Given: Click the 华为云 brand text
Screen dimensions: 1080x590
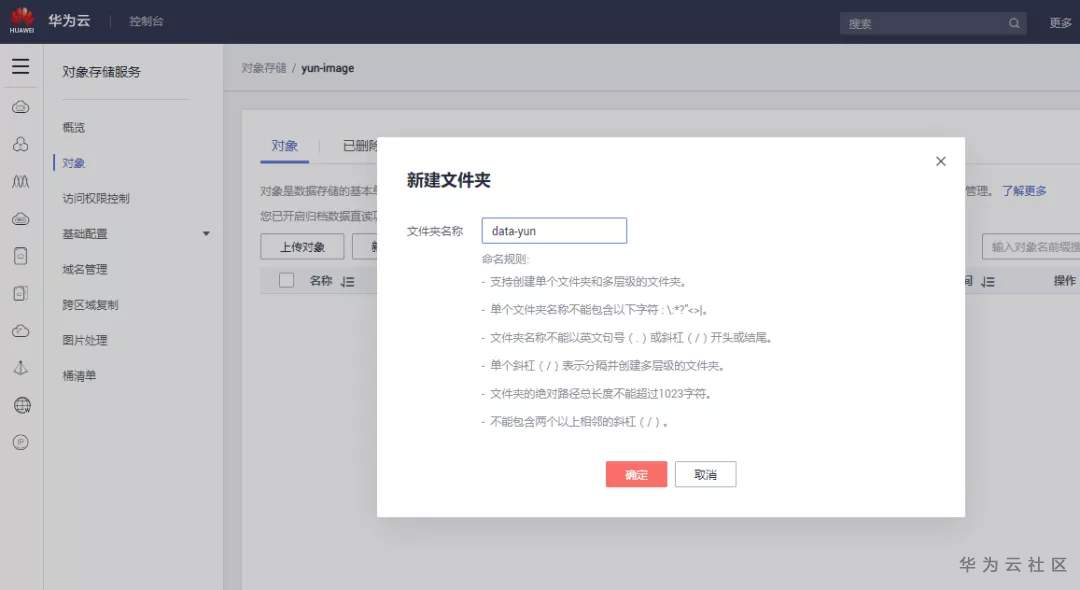Looking at the screenshot, I should click(x=69, y=21).
